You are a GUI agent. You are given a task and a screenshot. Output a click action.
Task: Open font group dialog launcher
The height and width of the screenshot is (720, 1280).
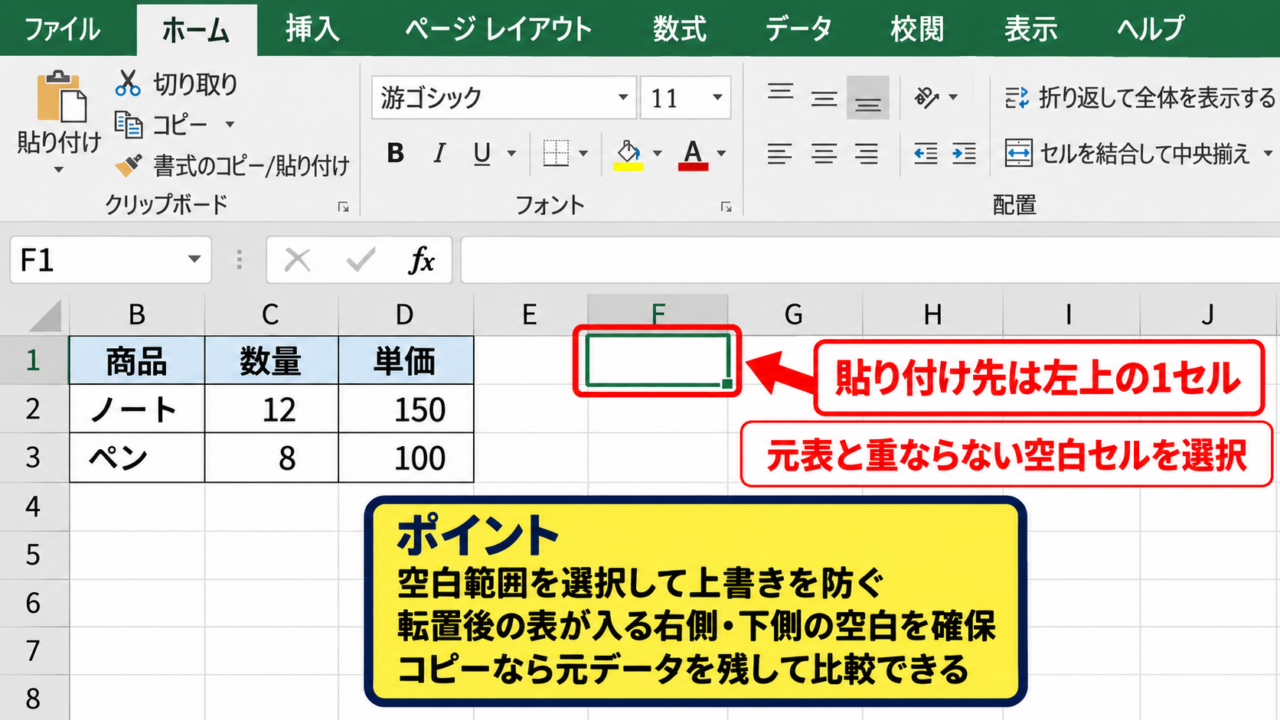tap(725, 207)
